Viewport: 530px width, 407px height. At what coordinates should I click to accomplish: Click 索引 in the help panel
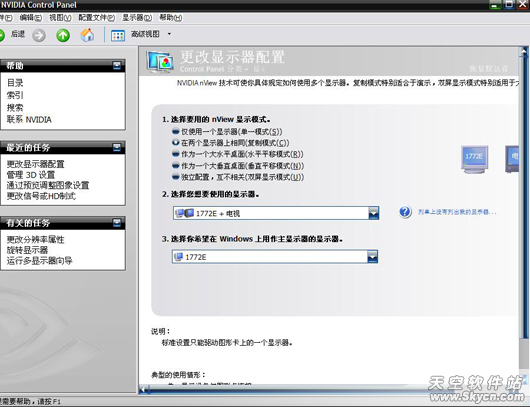click(15, 95)
